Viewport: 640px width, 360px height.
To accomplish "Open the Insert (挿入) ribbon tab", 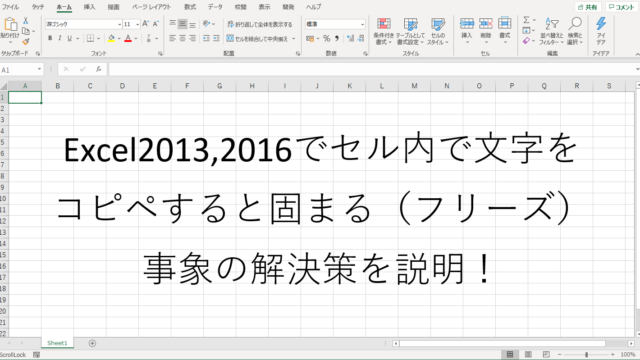I will click(89, 7).
